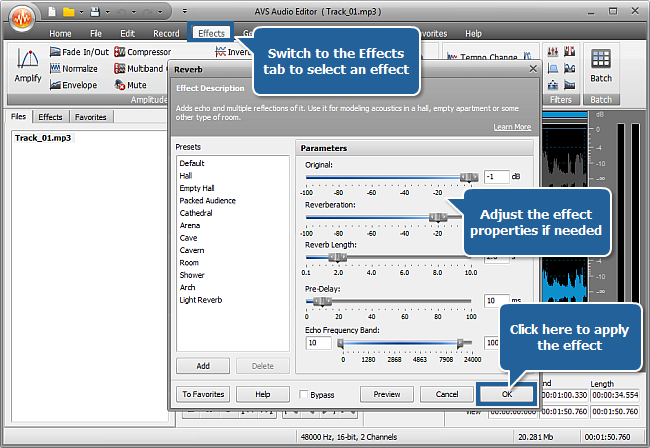Expand the dropdown arrow next to Save icon
The width and height of the screenshot is (650, 448).
[x=107, y=12]
